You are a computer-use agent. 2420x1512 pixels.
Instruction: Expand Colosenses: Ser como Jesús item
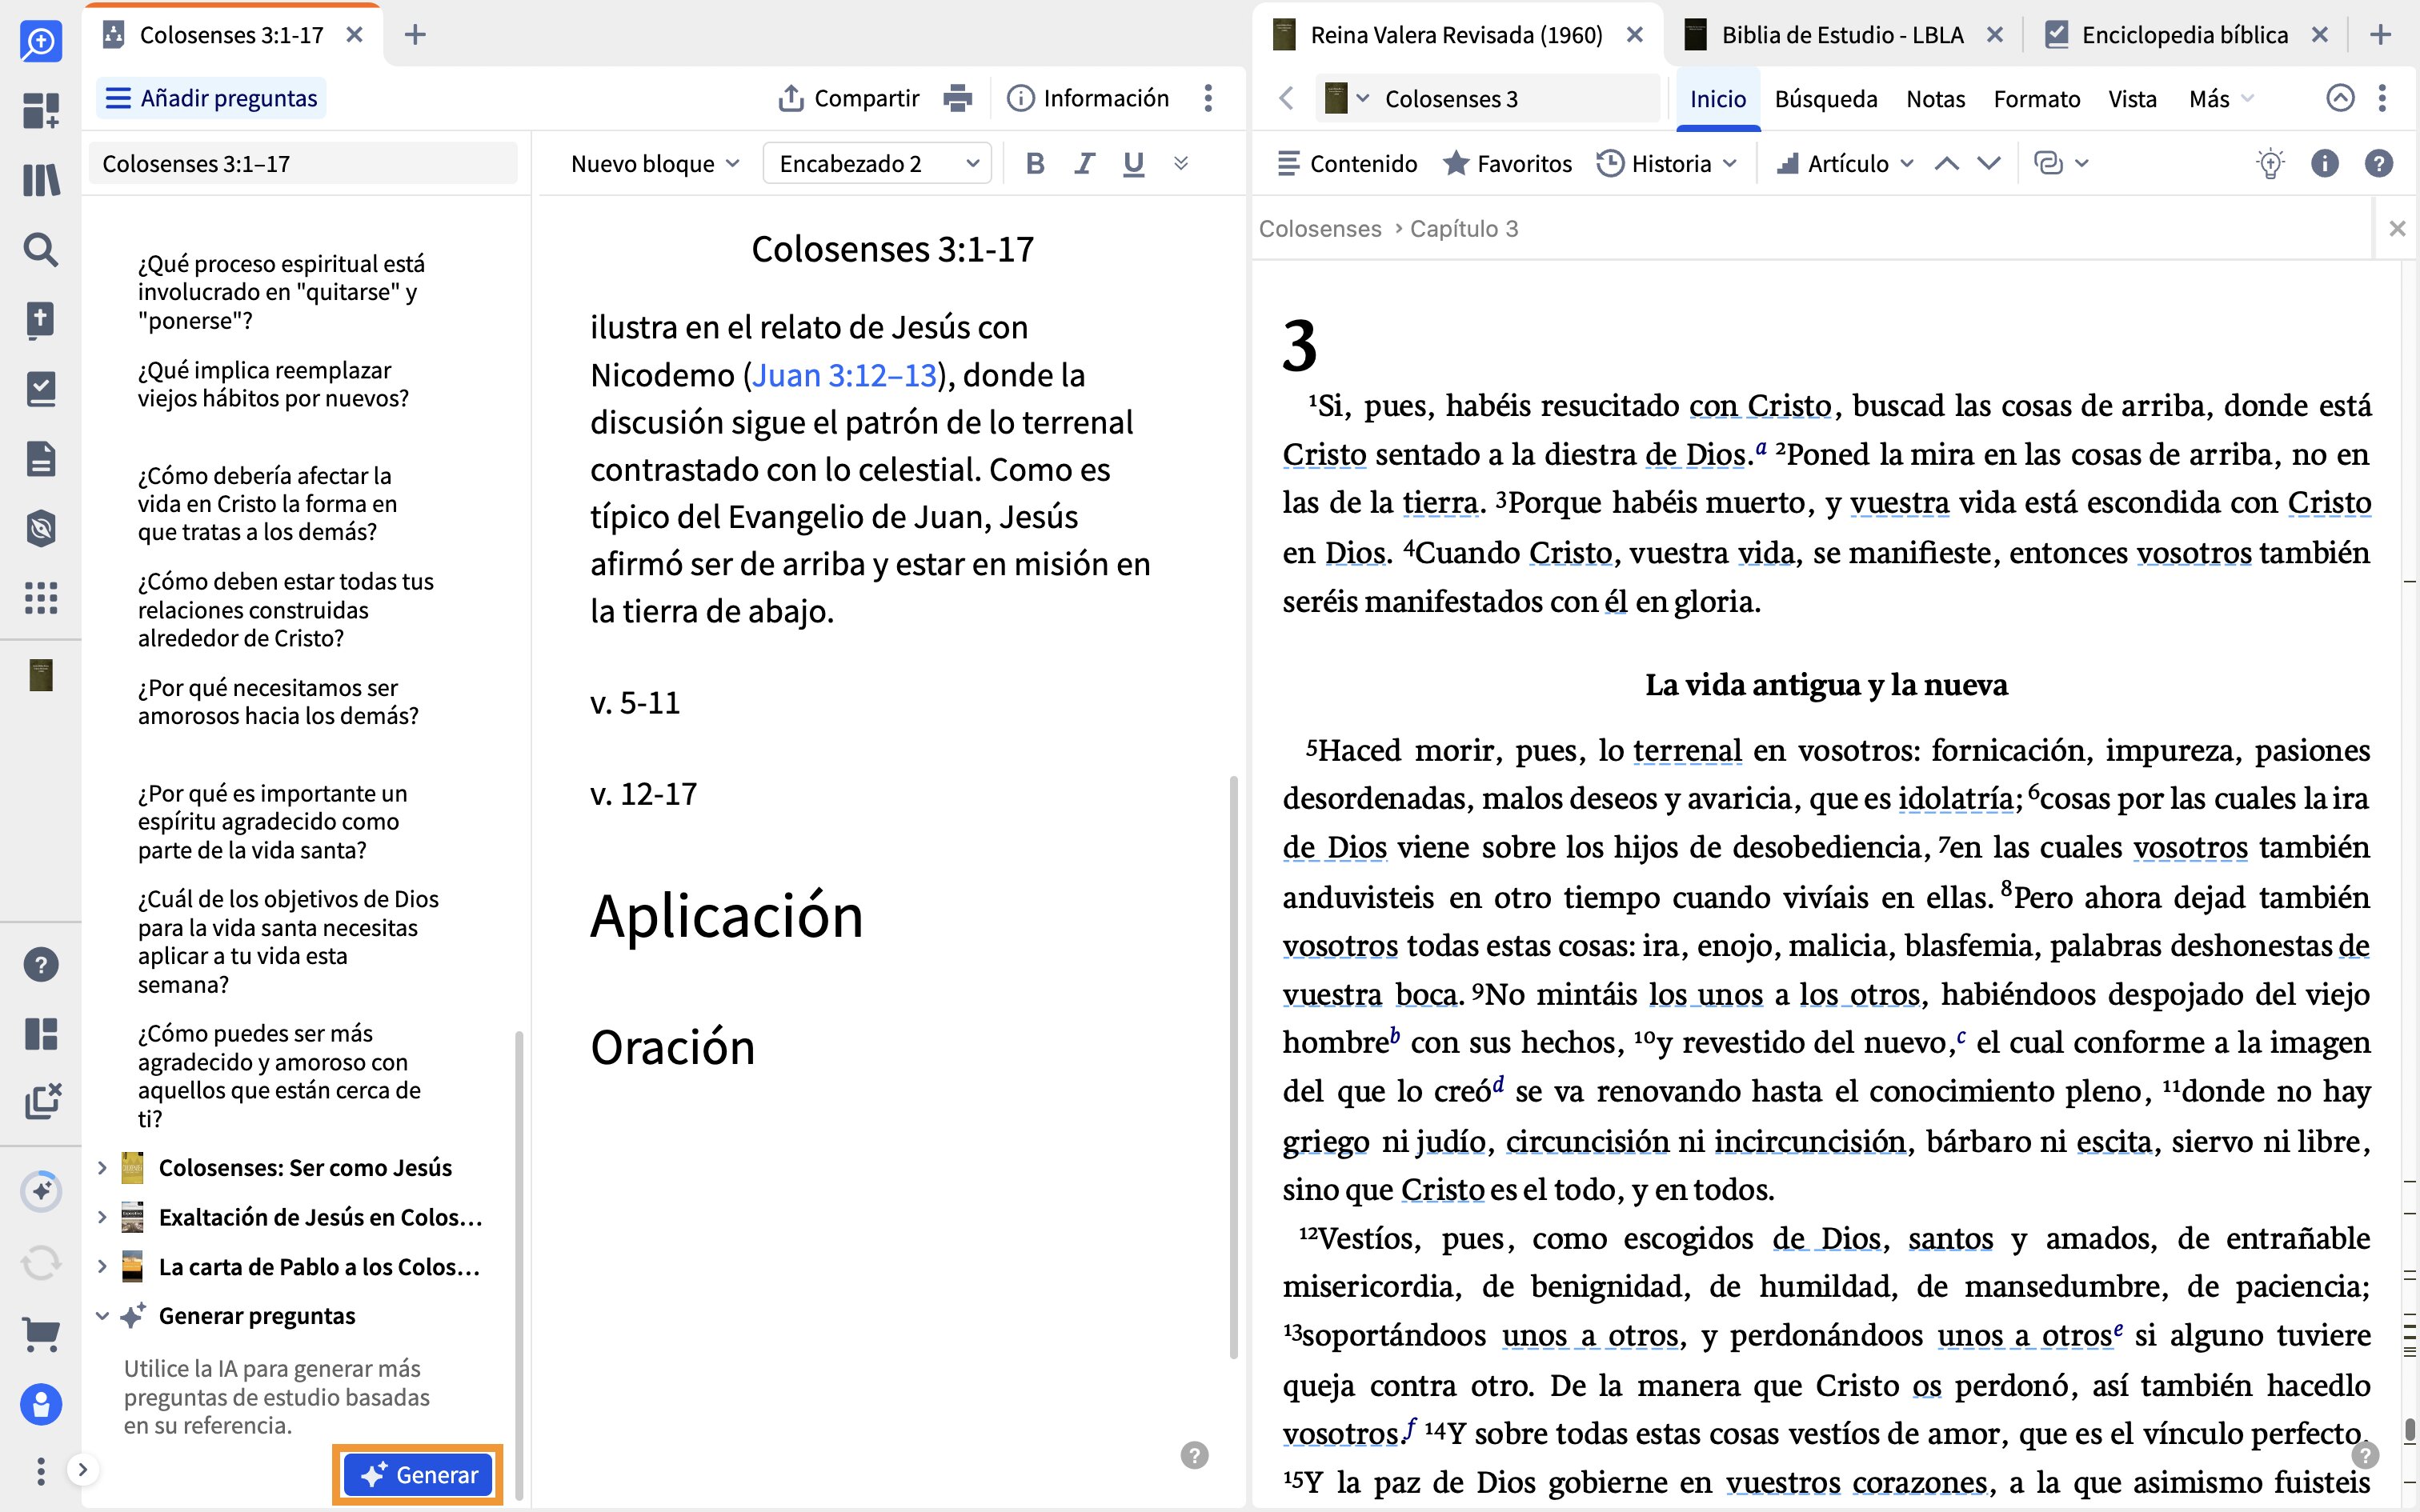[102, 1168]
